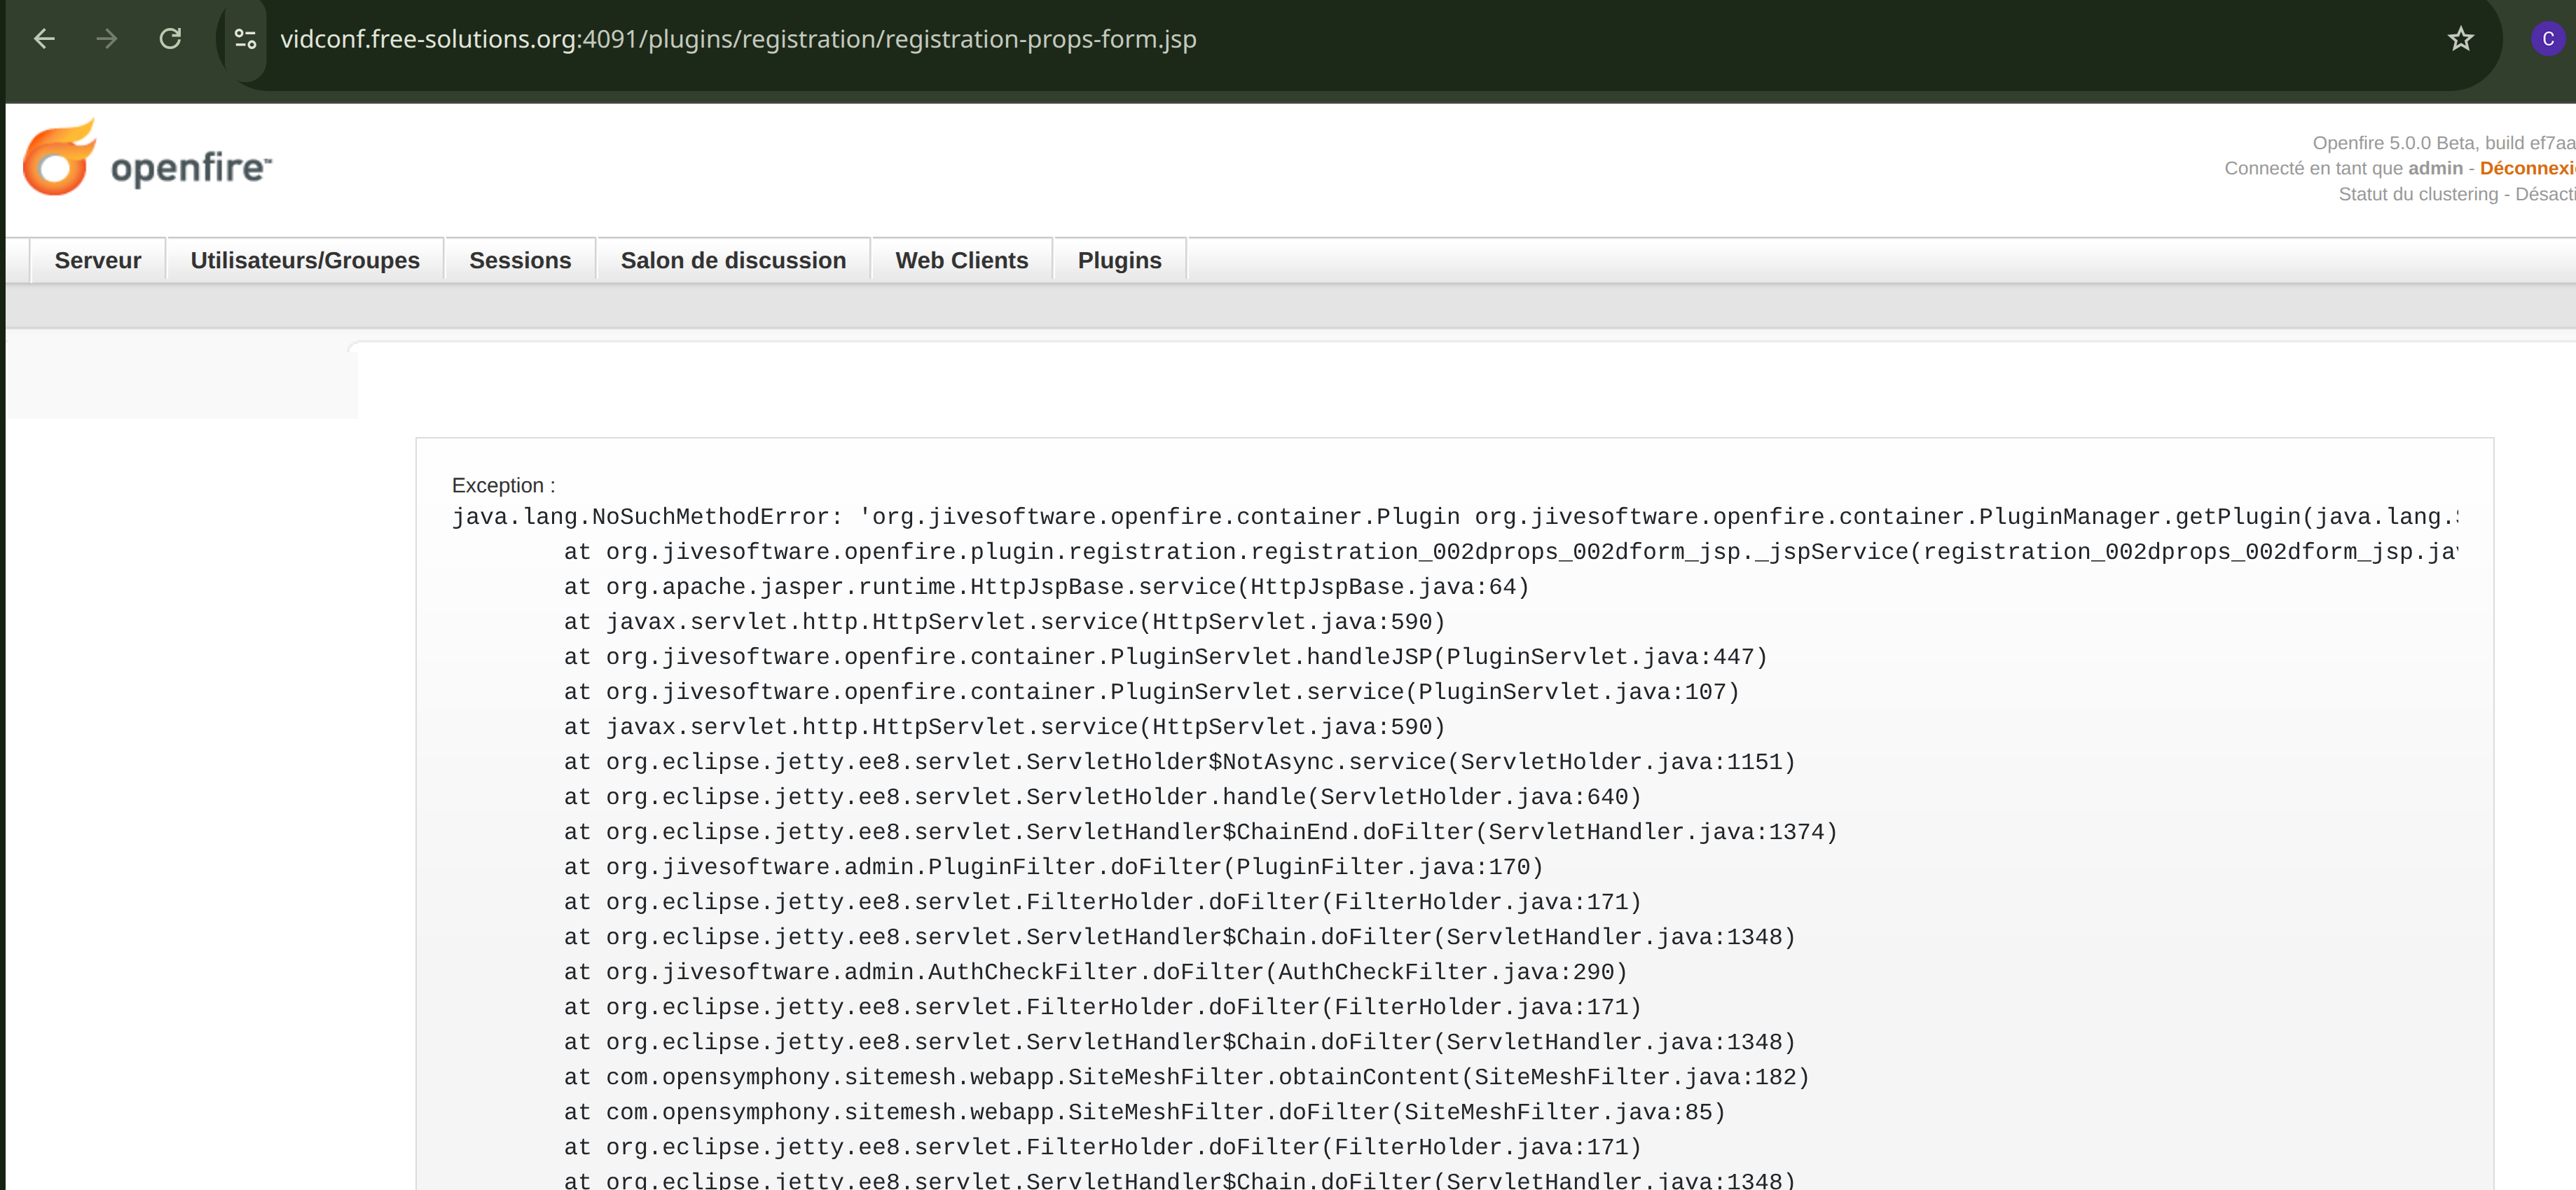Viewport: 2576px width, 1190px height.
Task: Open the Plugins tab
Action: pos(1119,260)
